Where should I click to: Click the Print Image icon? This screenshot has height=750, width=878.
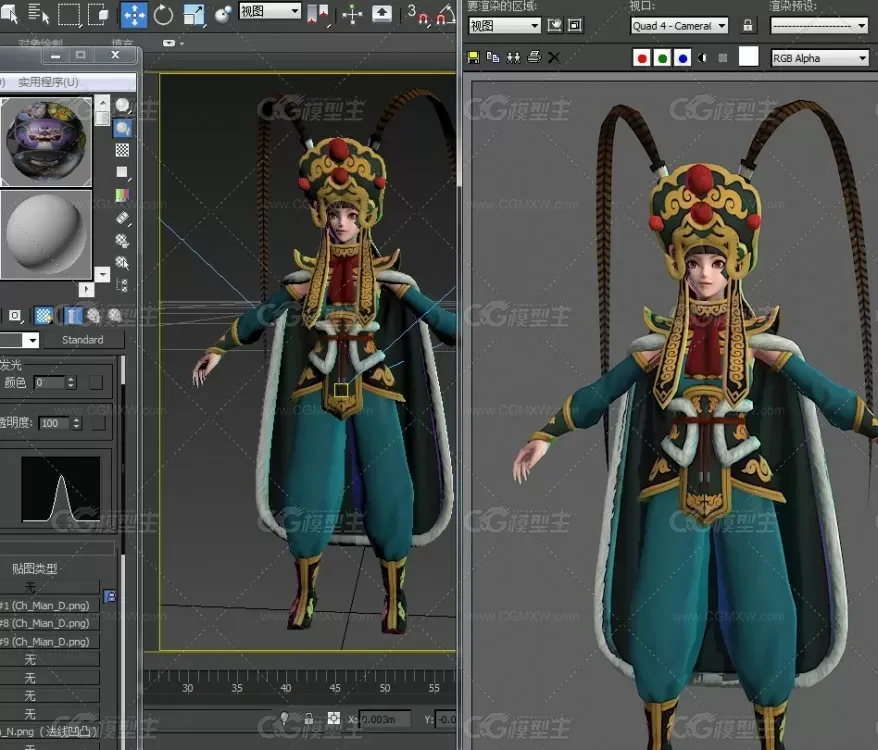coord(534,57)
